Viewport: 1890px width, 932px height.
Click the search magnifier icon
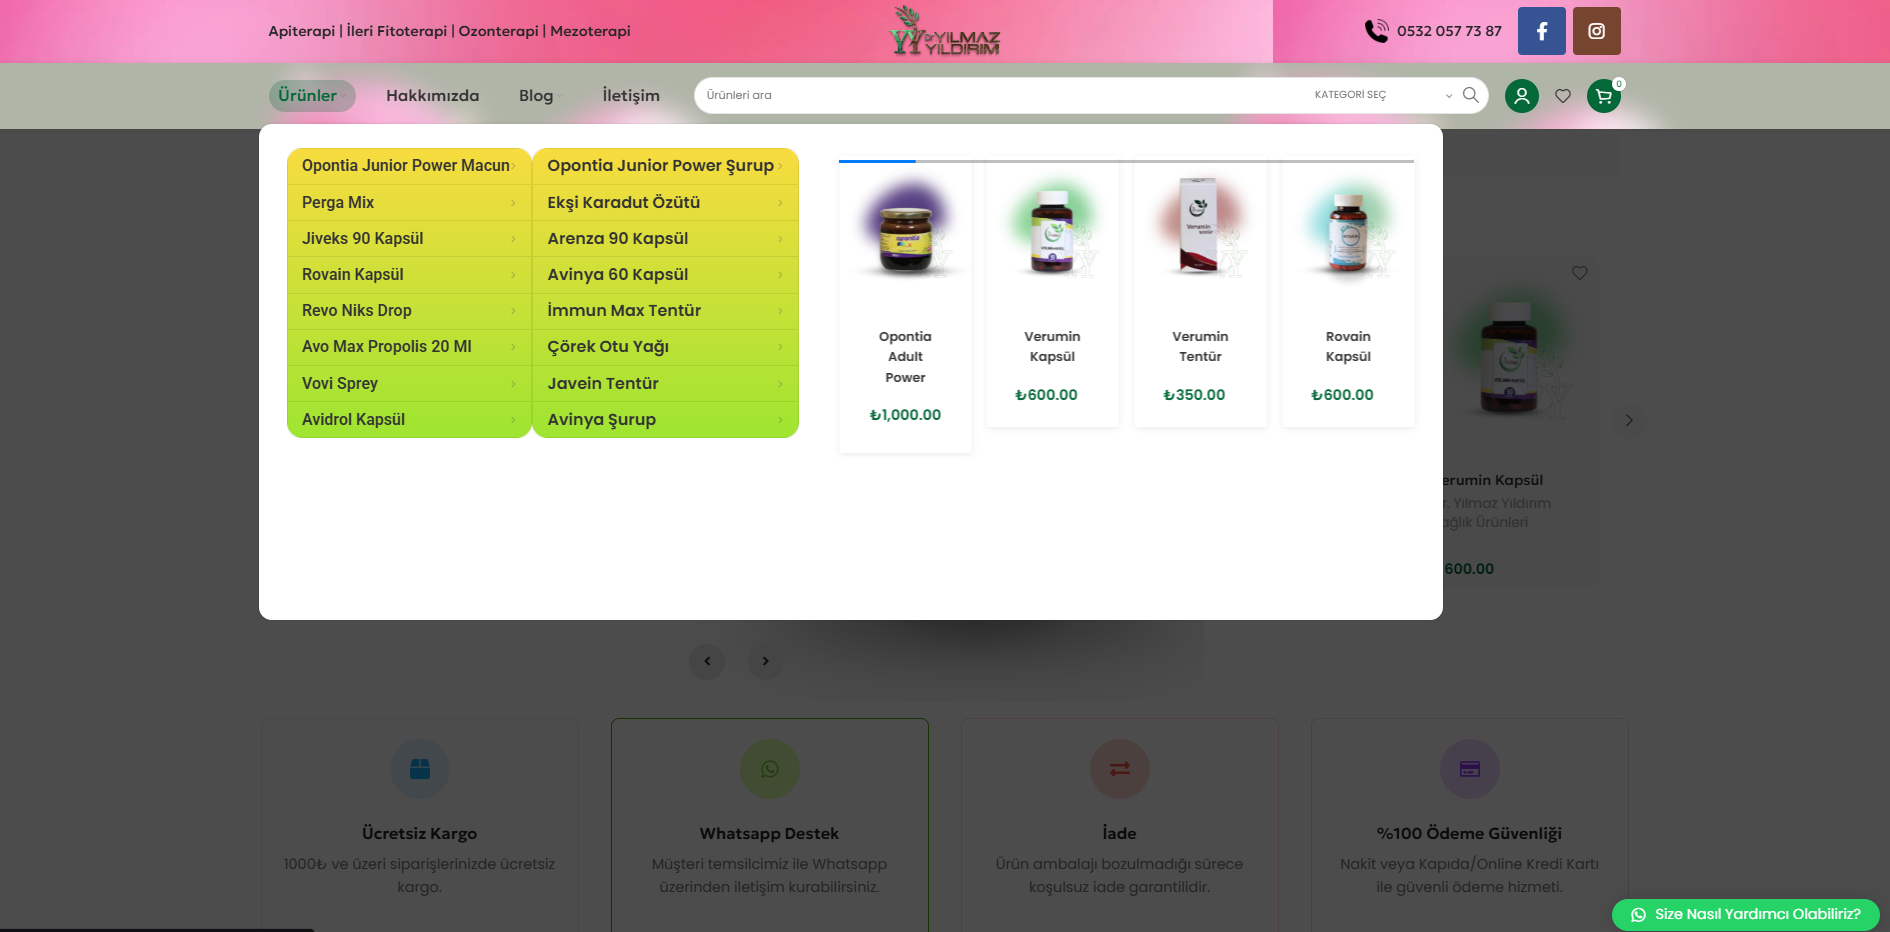click(x=1470, y=95)
